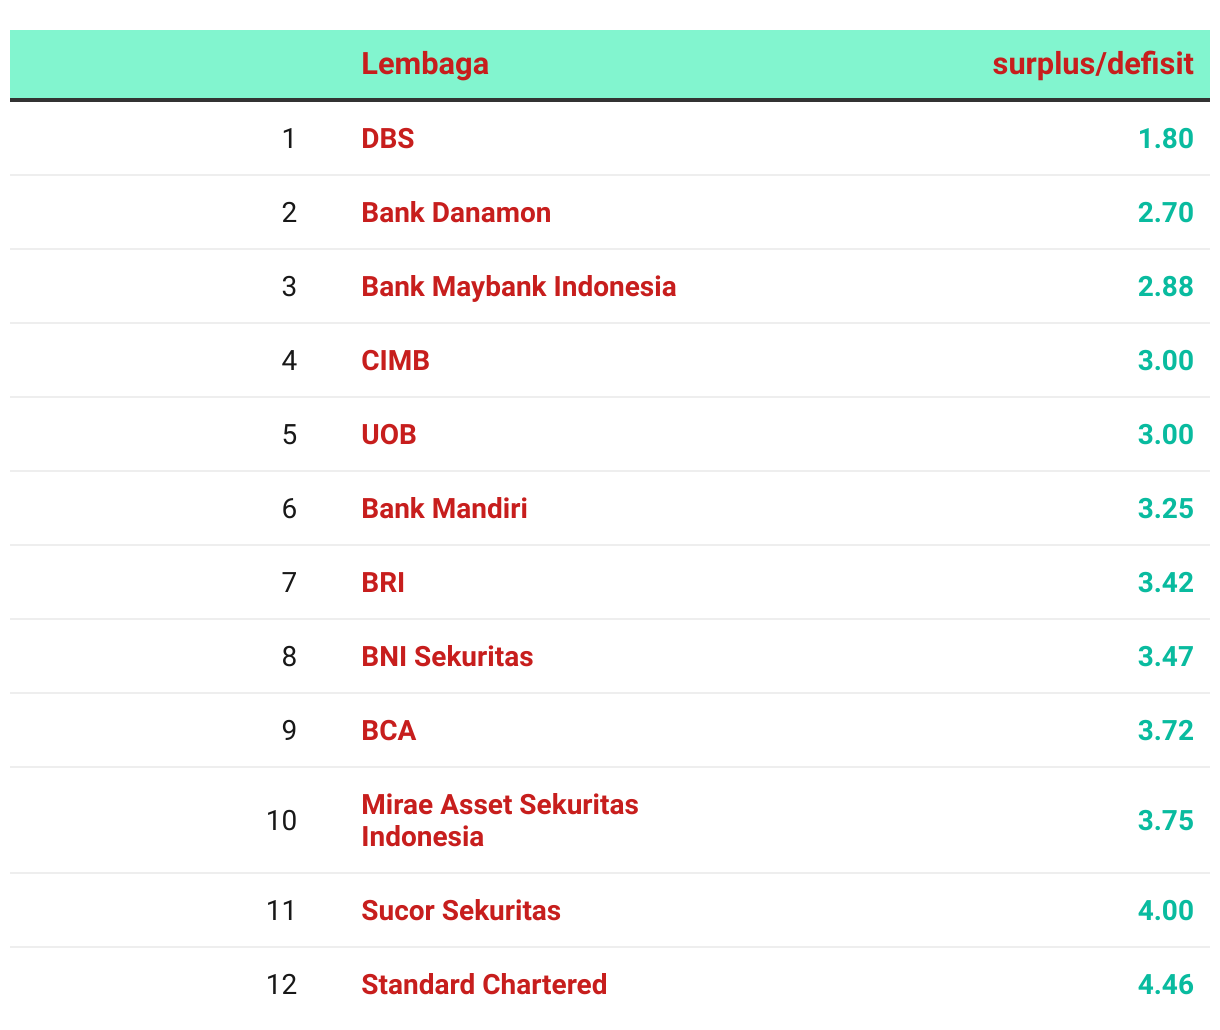Select the BNI Sekuritas name
This screenshot has height=1030, width=1220.
[447, 656]
